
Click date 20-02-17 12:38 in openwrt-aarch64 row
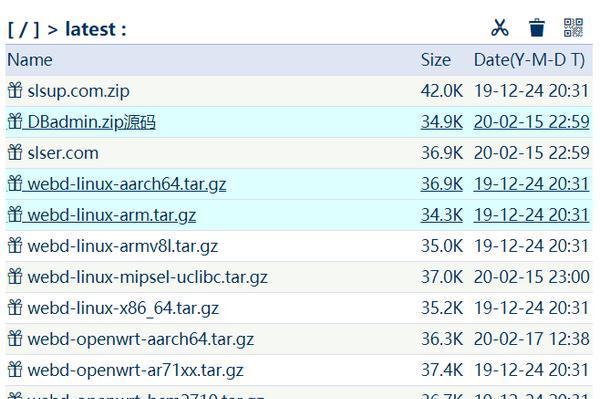532,339
